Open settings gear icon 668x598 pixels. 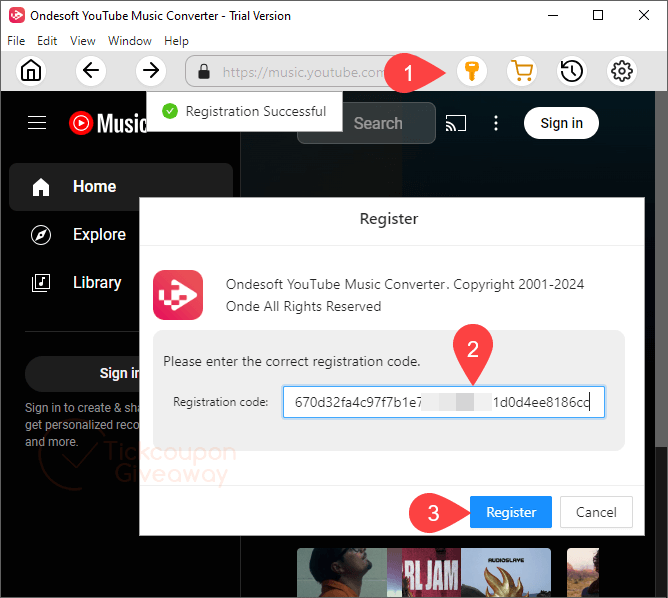(x=622, y=71)
